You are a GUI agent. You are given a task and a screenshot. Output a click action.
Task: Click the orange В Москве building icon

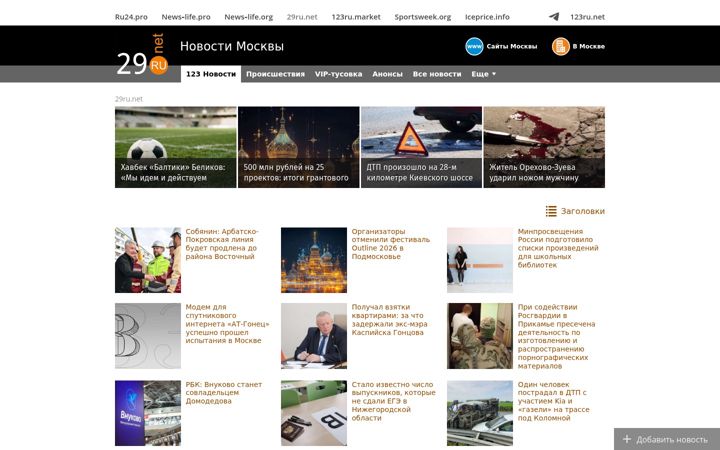(x=561, y=46)
